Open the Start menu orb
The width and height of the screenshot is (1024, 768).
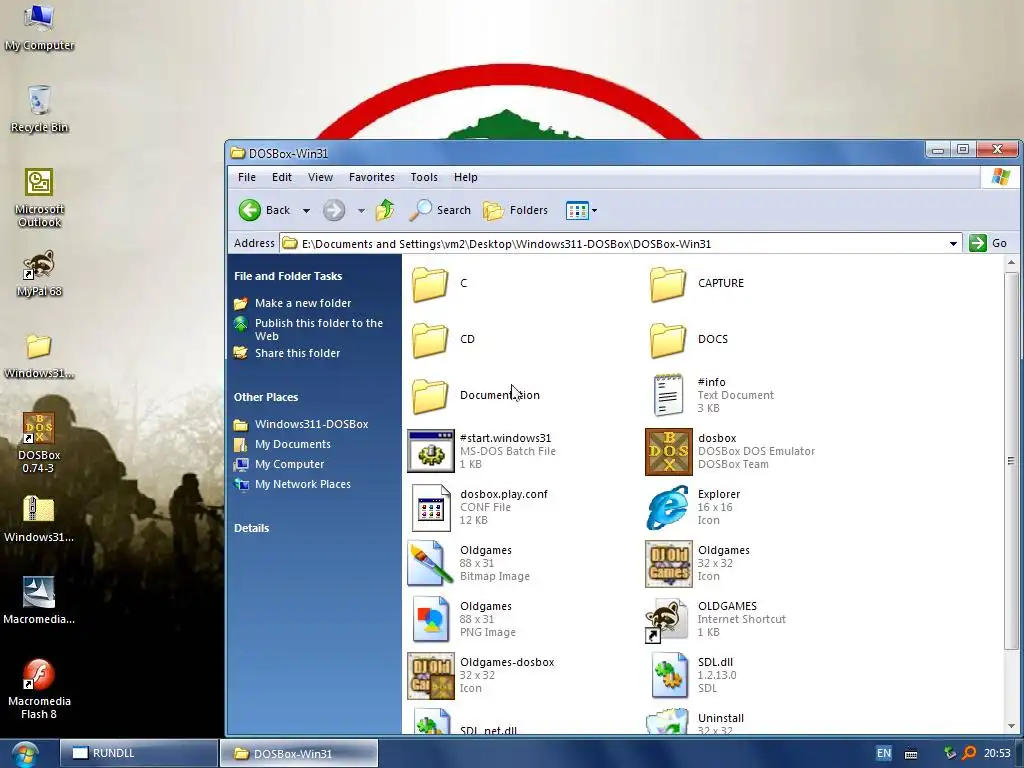24,754
